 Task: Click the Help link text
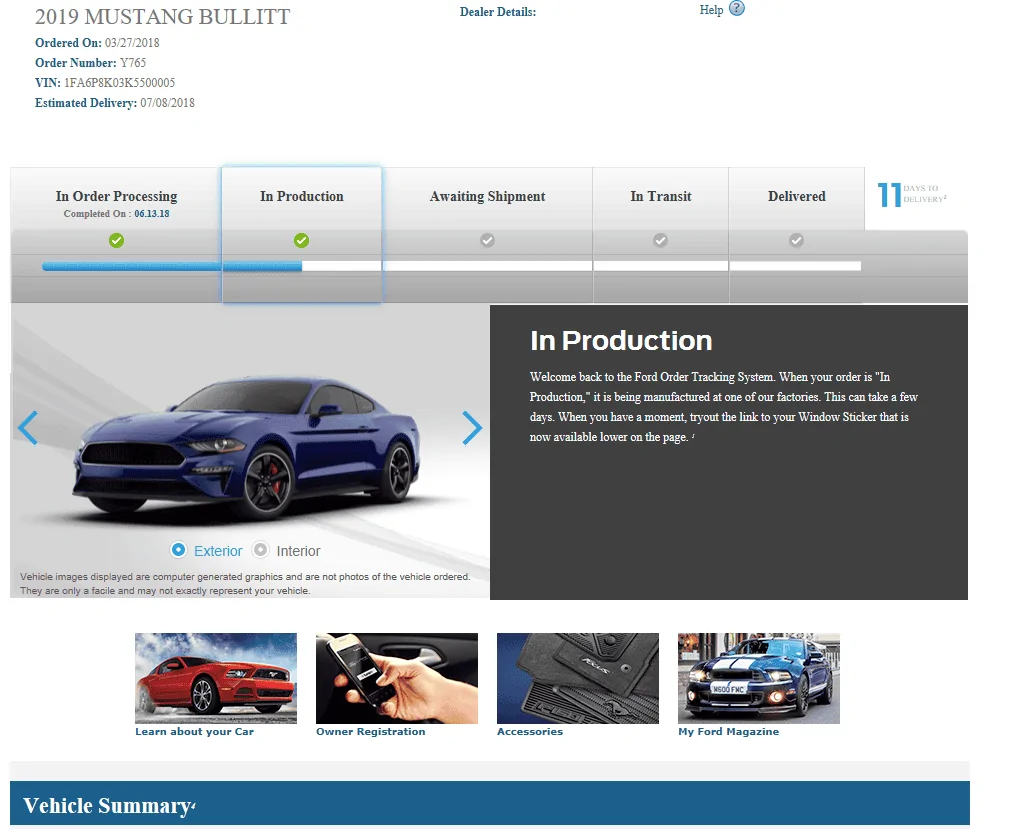tap(711, 10)
